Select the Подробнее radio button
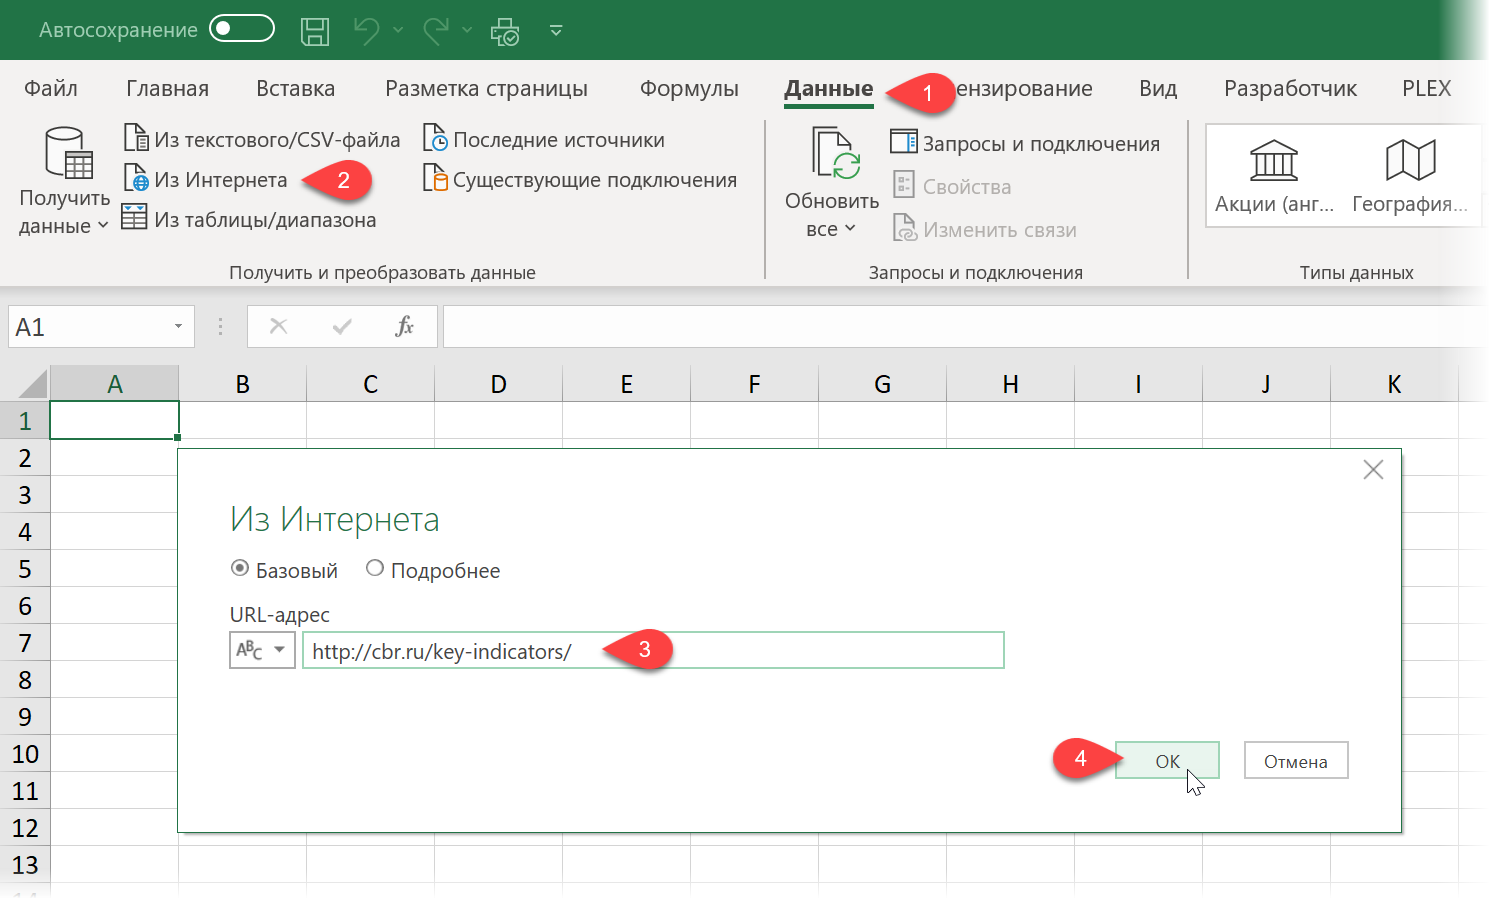 [x=375, y=568]
